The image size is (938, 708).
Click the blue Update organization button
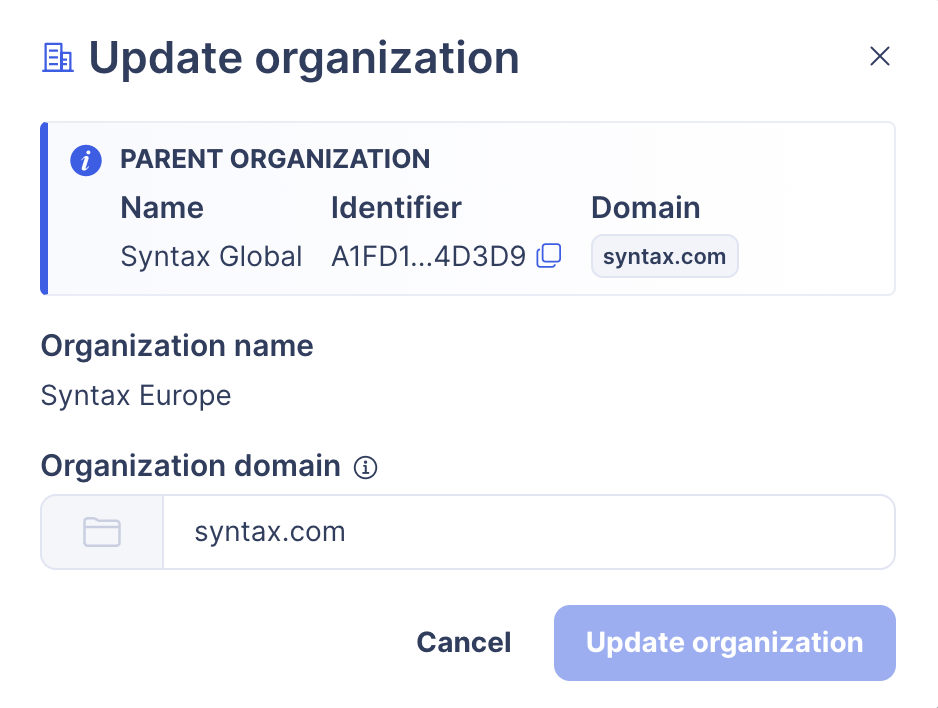(724, 642)
